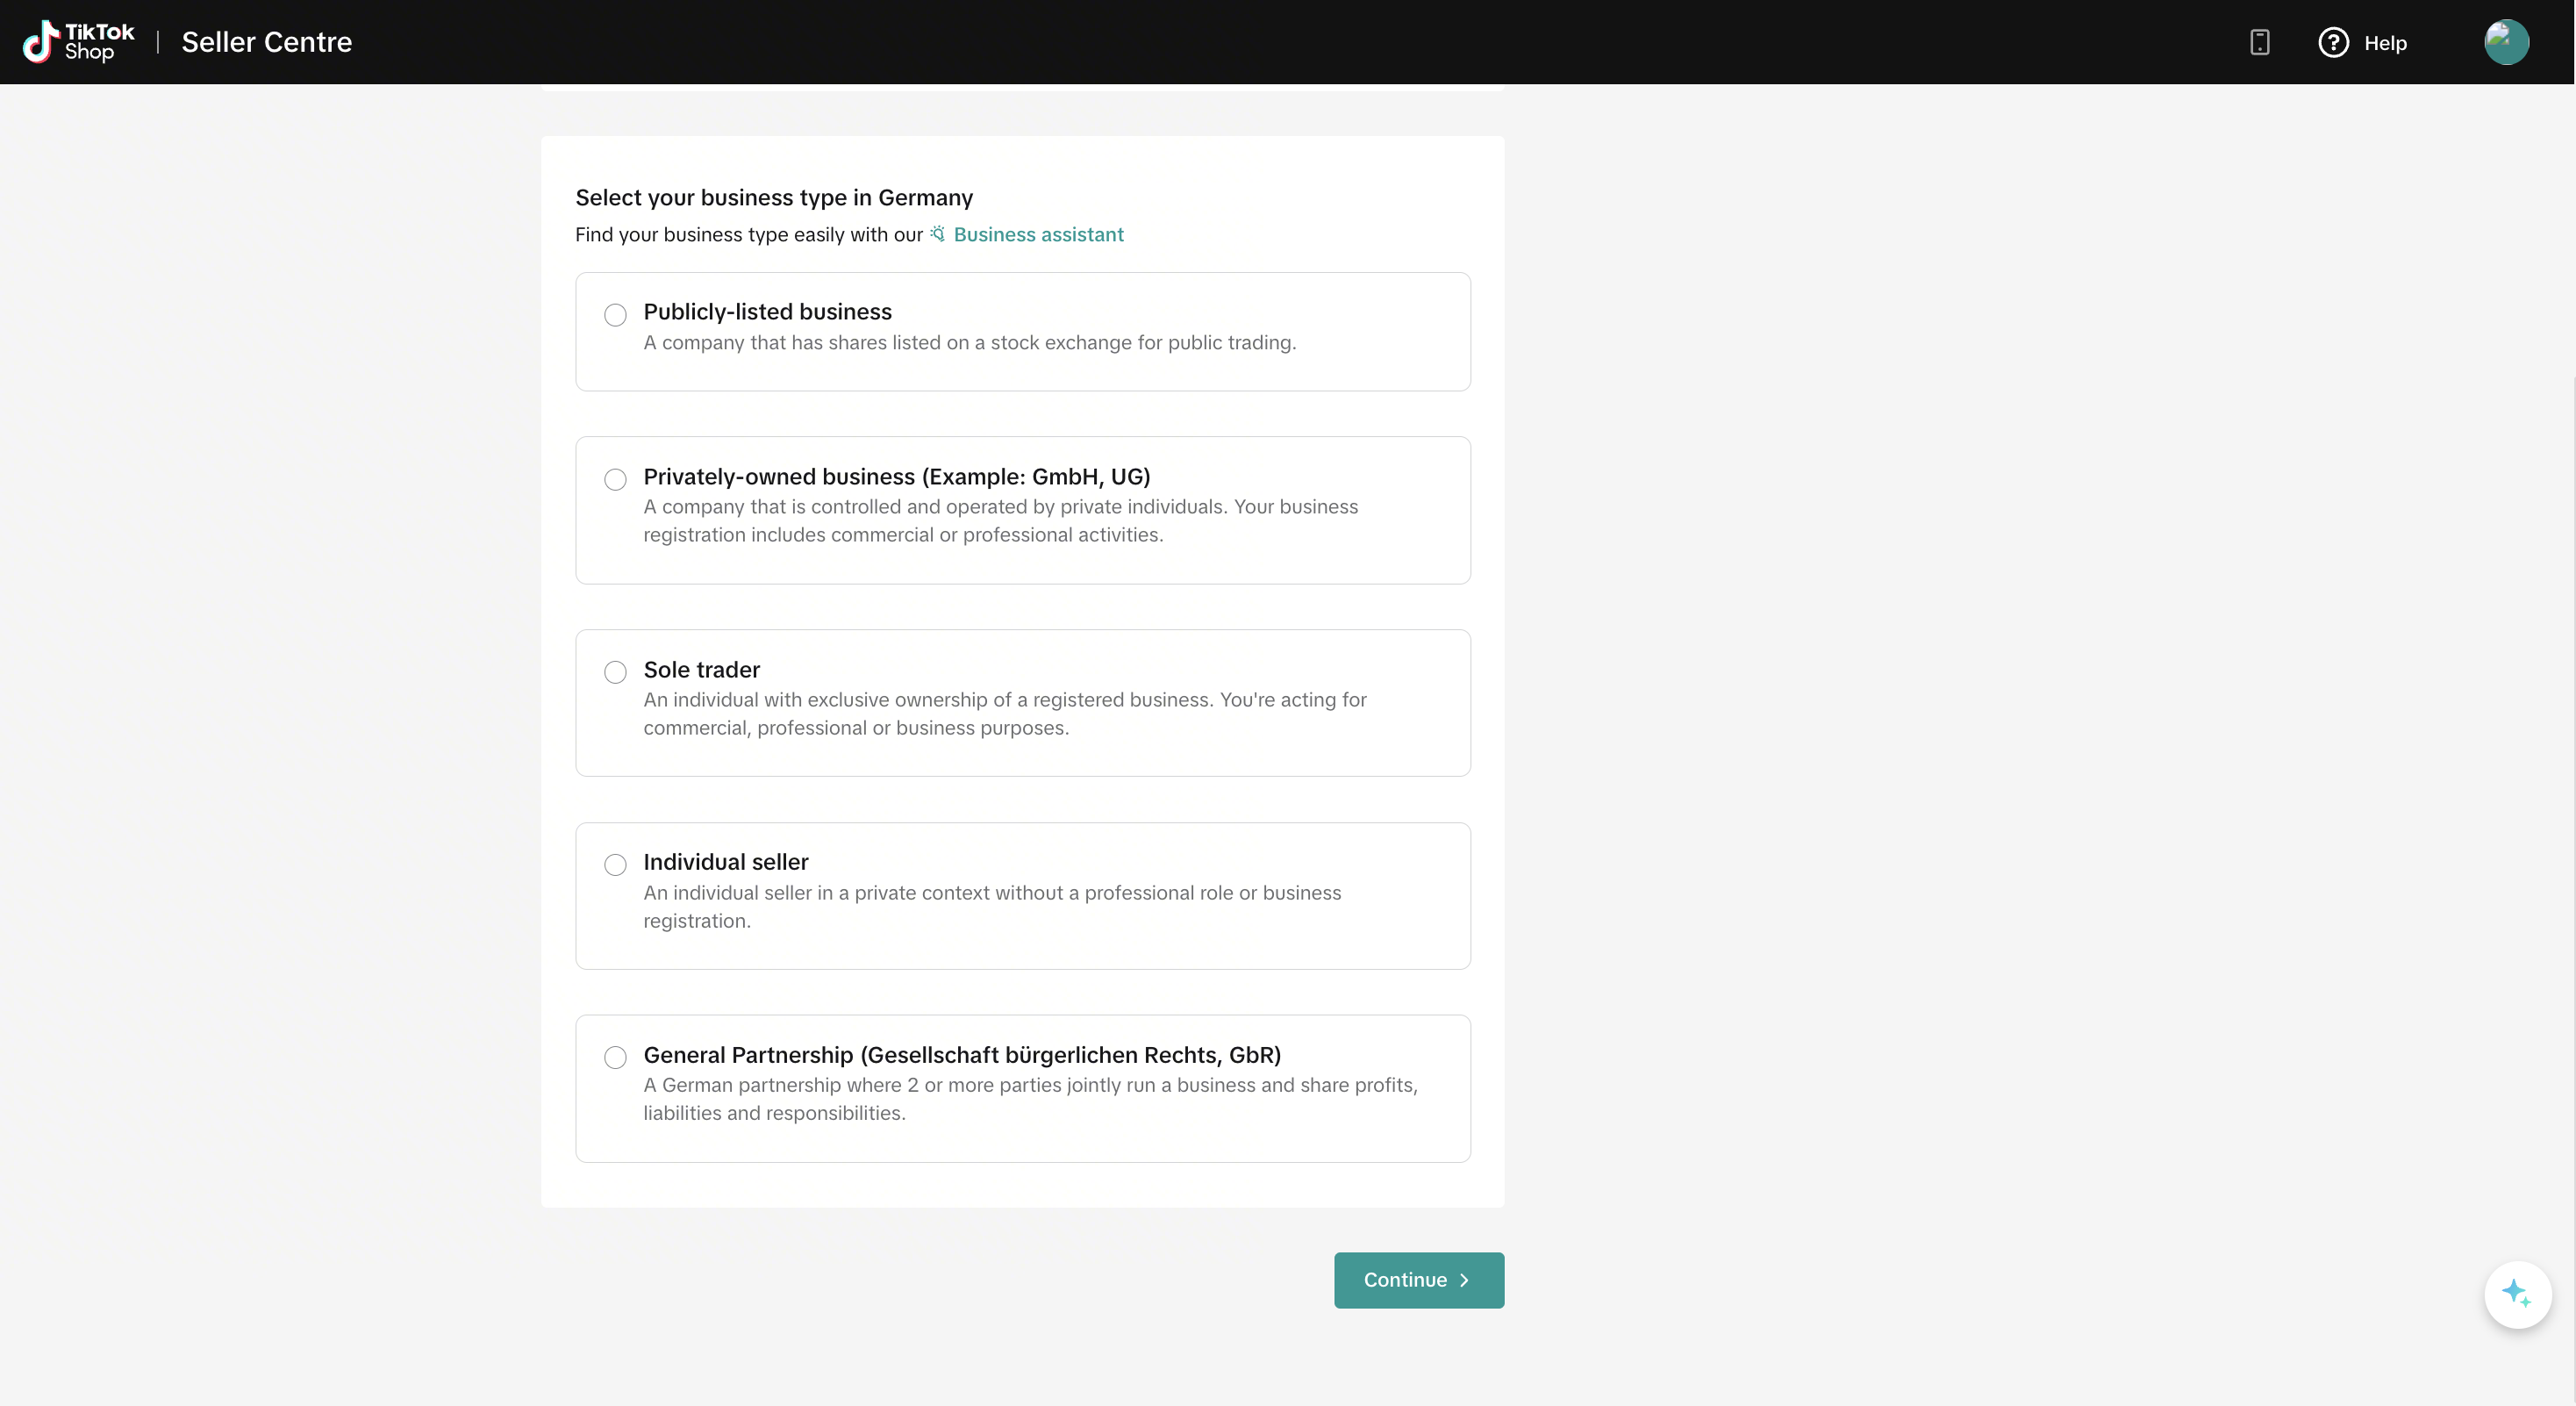Image resolution: width=2576 pixels, height=1406 pixels.
Task: Select the Publicly-listed business radio button
Action: (615, 315)
